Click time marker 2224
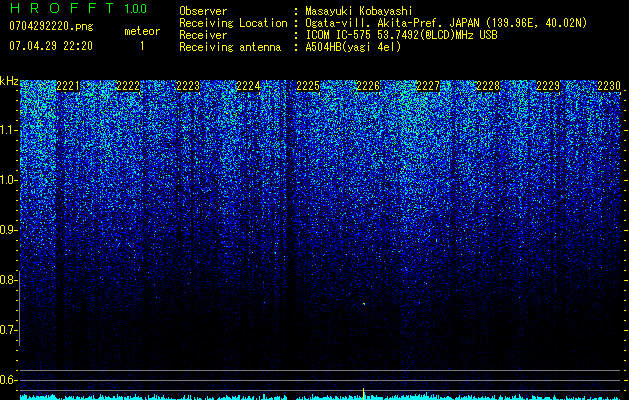629x400 pixels. click(248, 86)
